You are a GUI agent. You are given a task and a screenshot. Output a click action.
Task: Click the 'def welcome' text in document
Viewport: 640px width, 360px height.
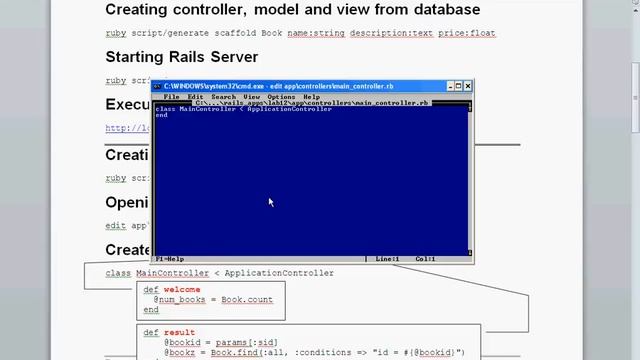tap(171, 289)
